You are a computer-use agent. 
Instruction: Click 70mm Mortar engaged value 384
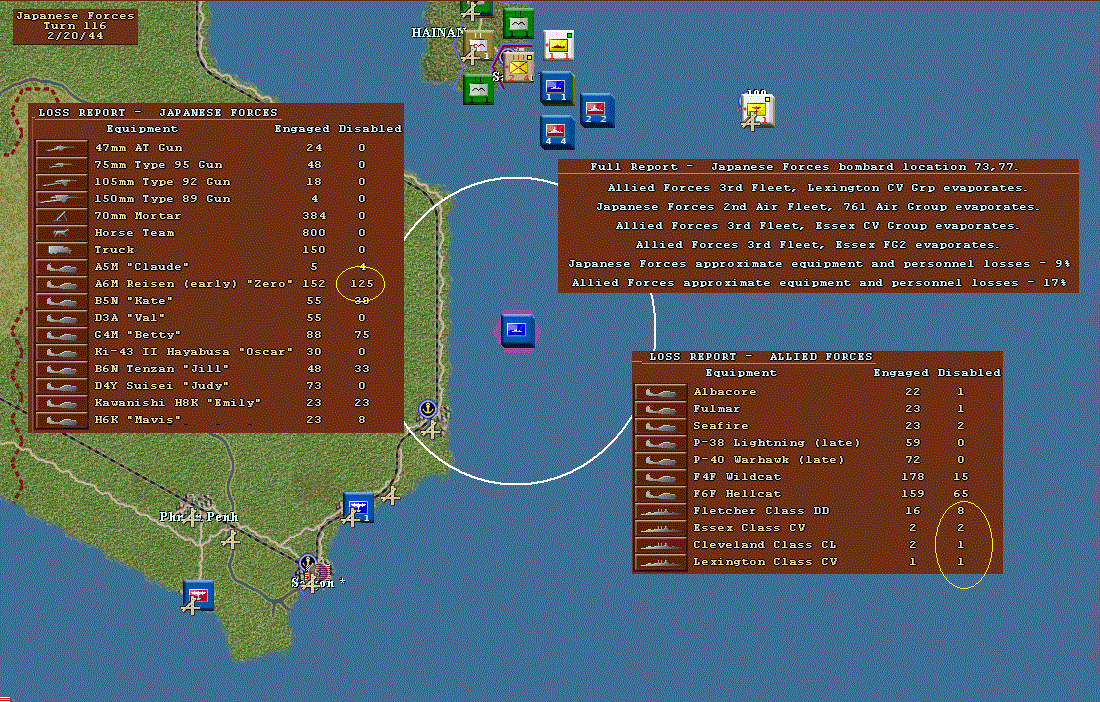(314, 216)
